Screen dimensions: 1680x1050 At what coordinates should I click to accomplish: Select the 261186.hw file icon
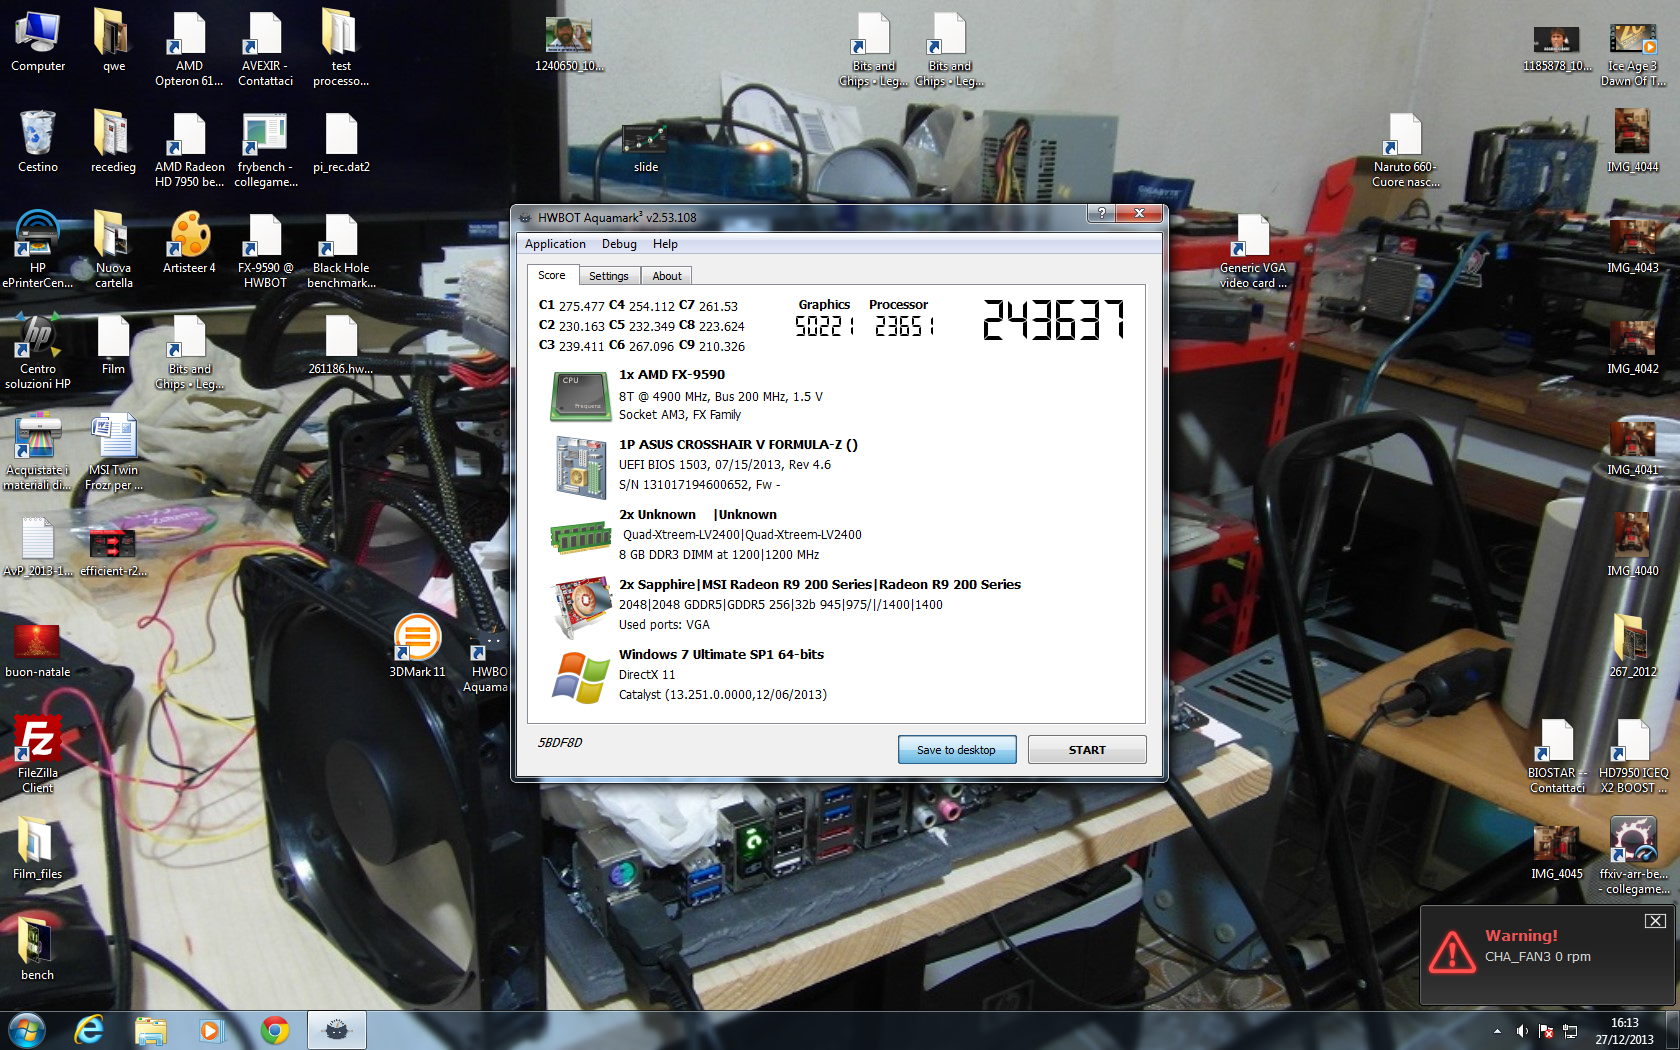click(x=341, y=343)
